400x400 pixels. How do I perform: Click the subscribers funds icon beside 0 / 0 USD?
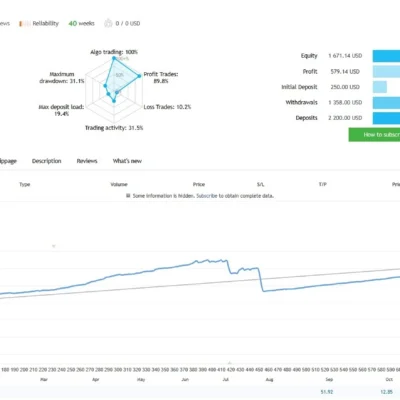tap(108, 23)
